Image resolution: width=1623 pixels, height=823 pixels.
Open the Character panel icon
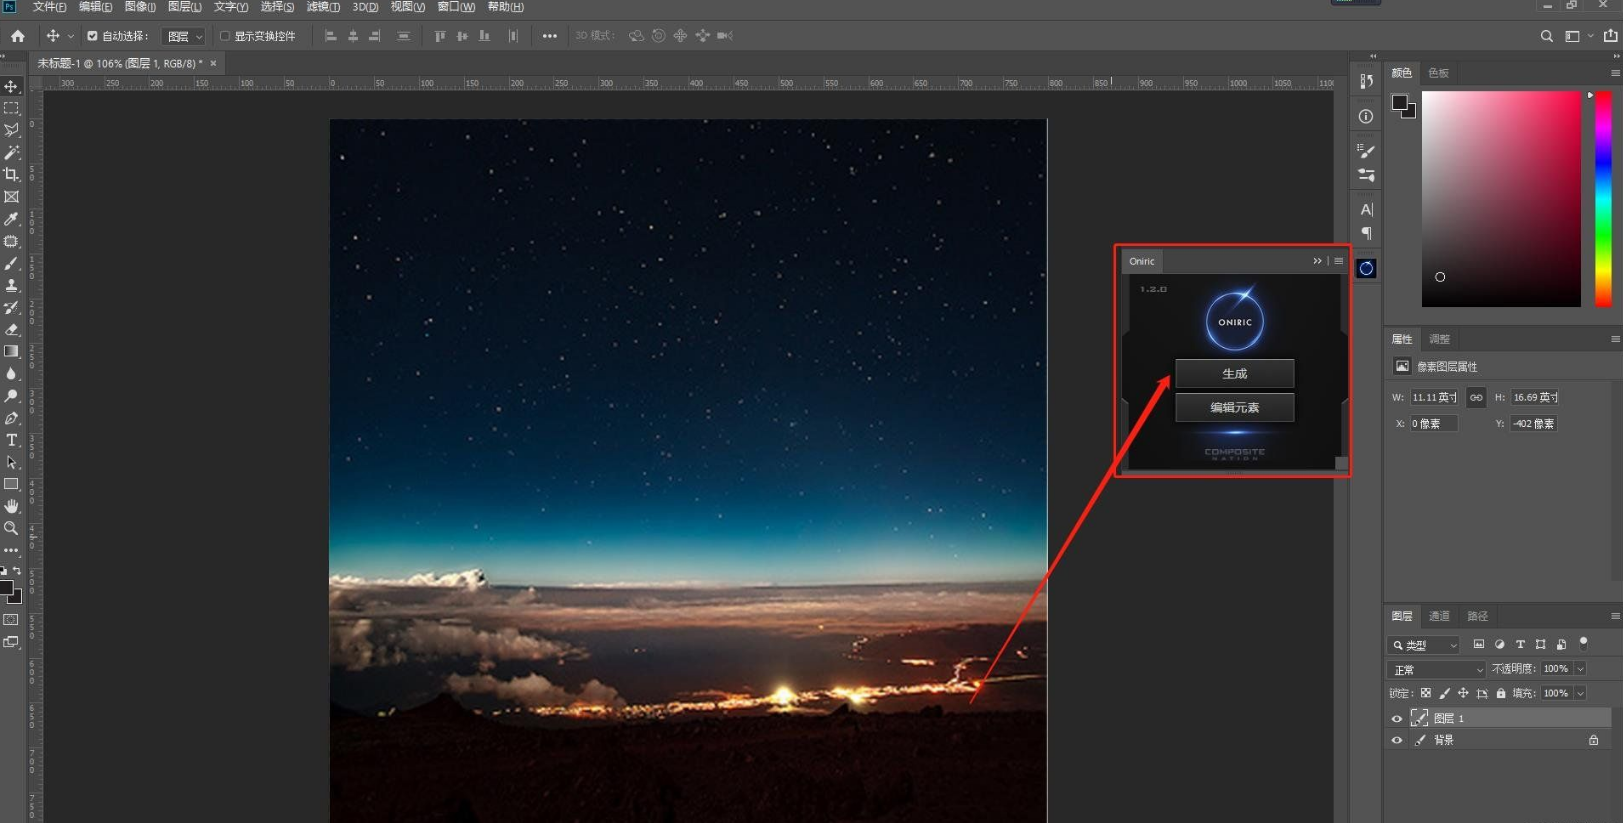1366,209
